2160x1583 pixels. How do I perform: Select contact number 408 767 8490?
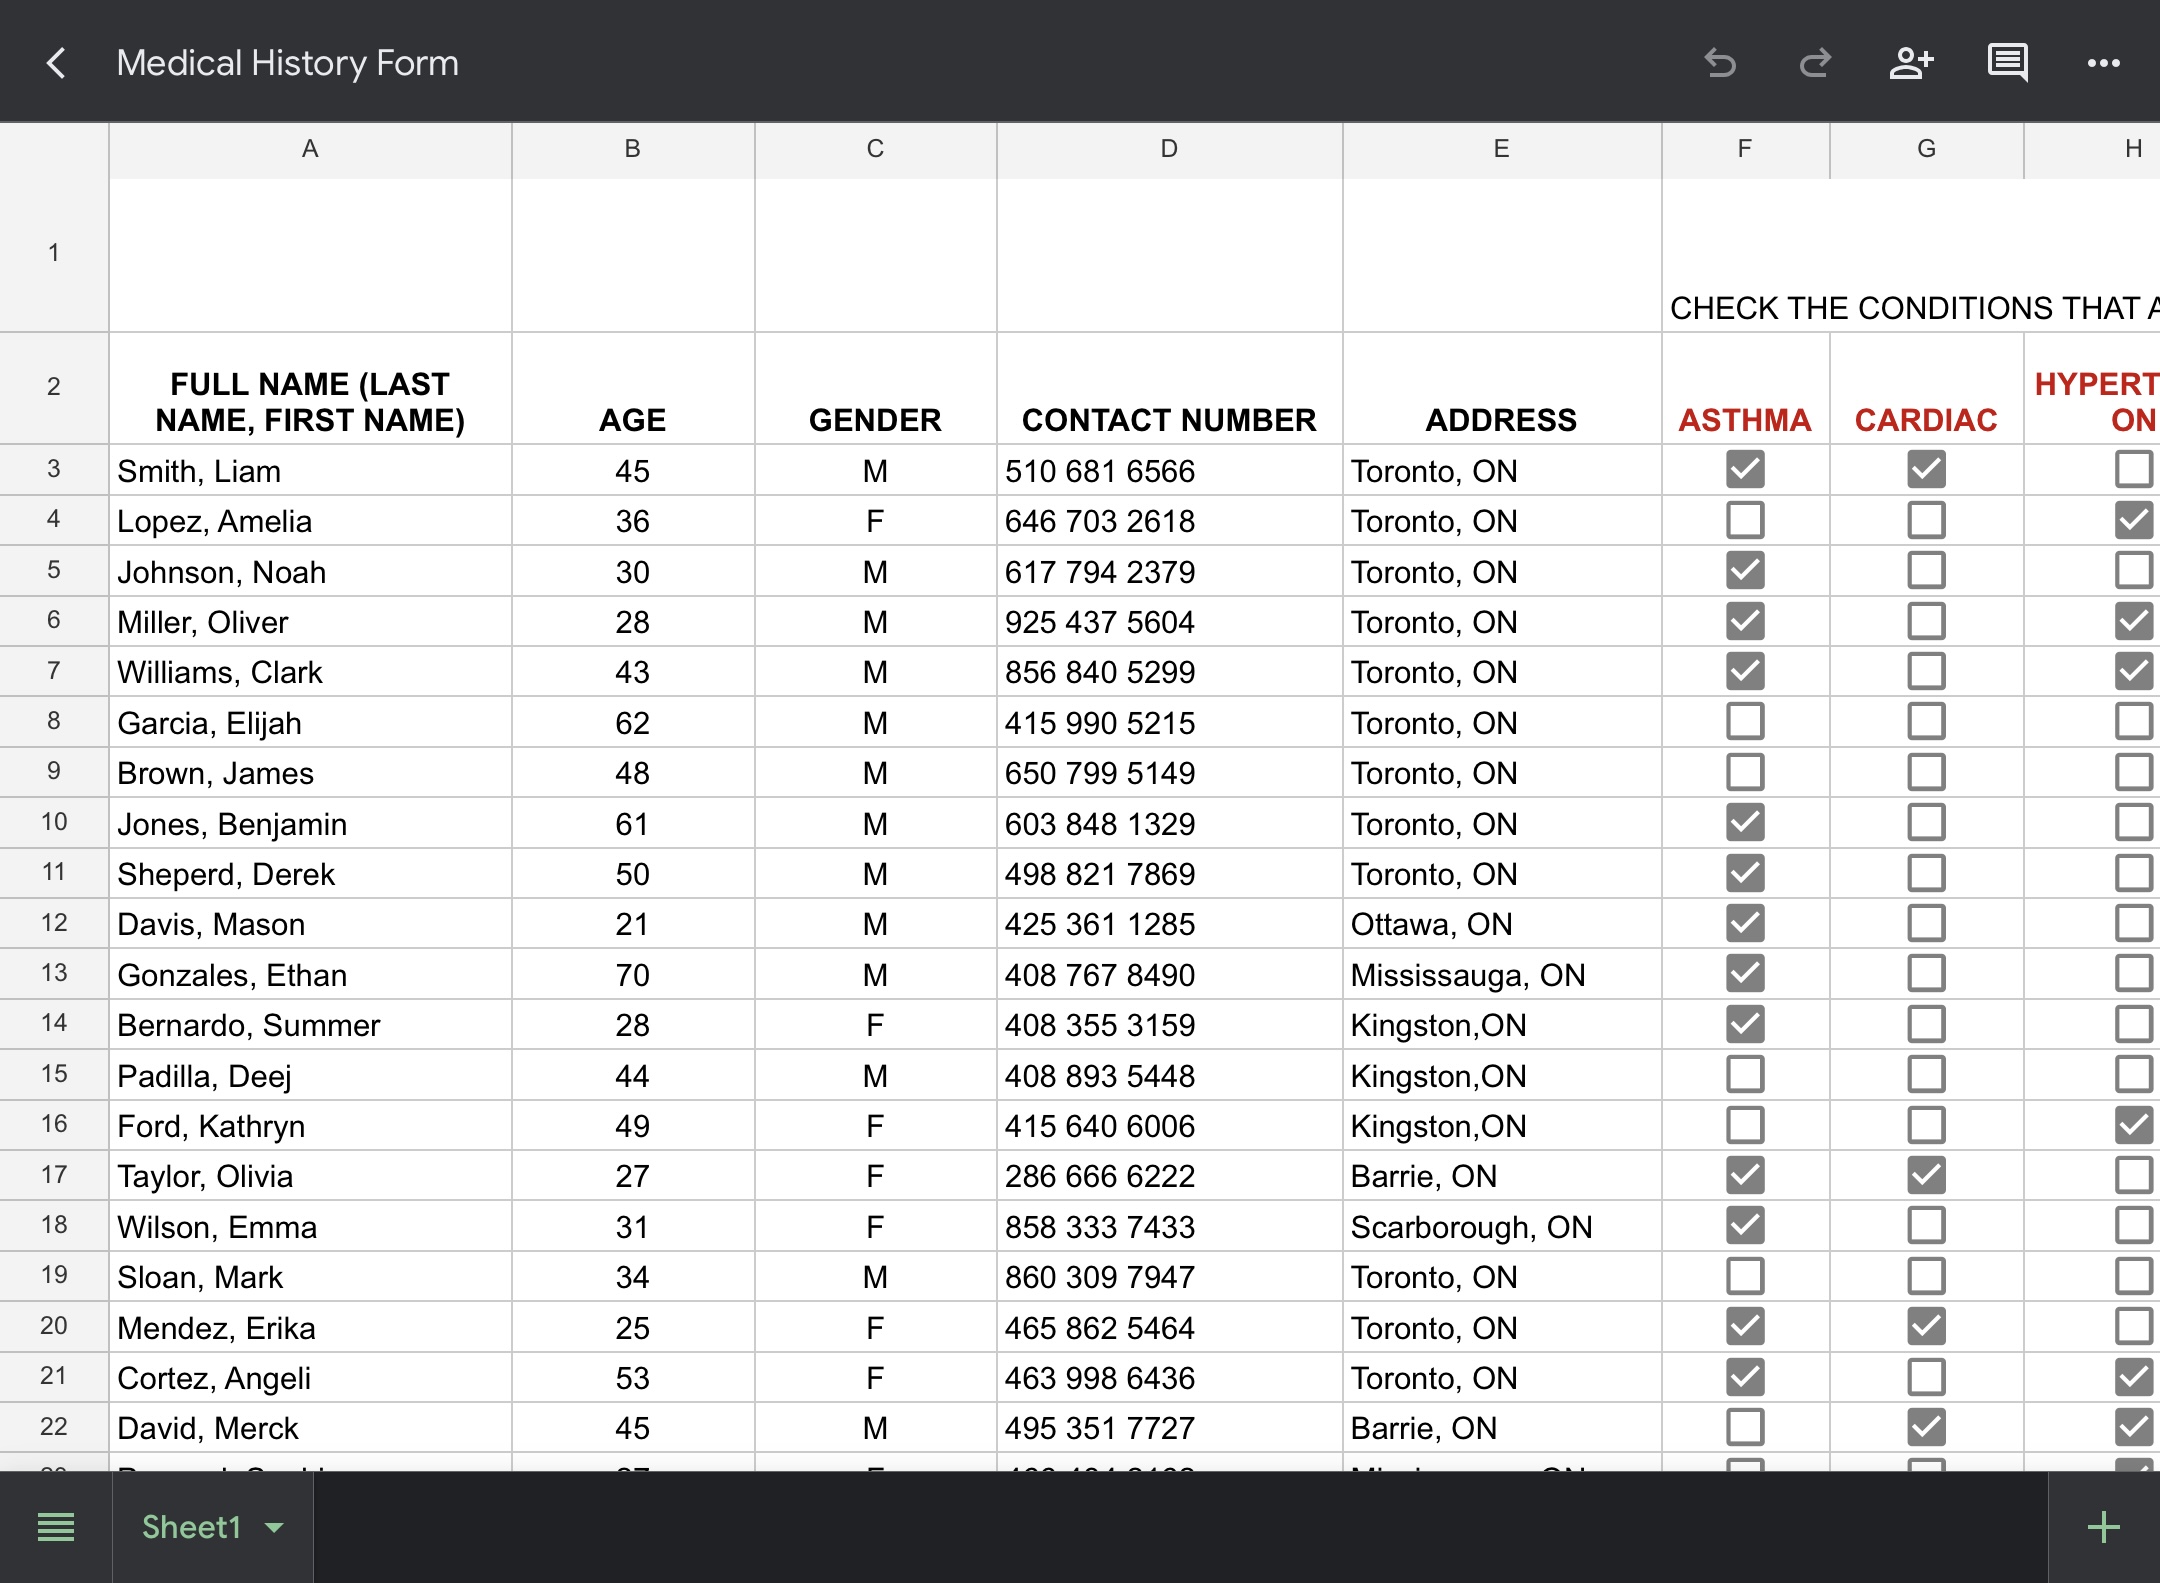[1169, 974]
